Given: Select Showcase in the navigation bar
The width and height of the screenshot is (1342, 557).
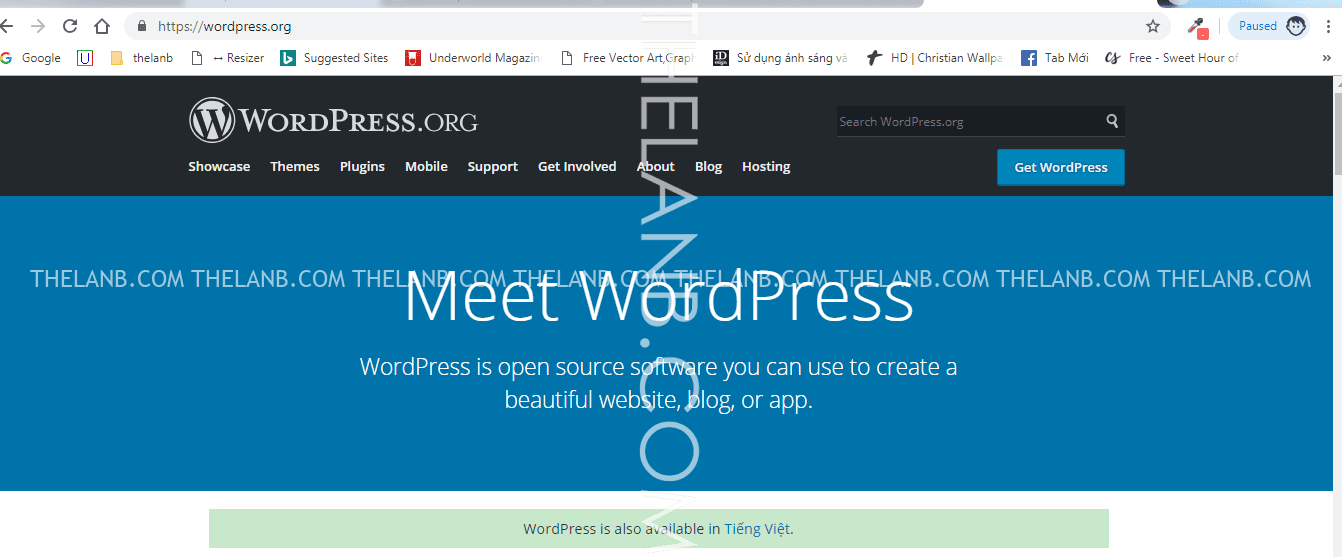Looking at the screenshot, I should [219, 167].
